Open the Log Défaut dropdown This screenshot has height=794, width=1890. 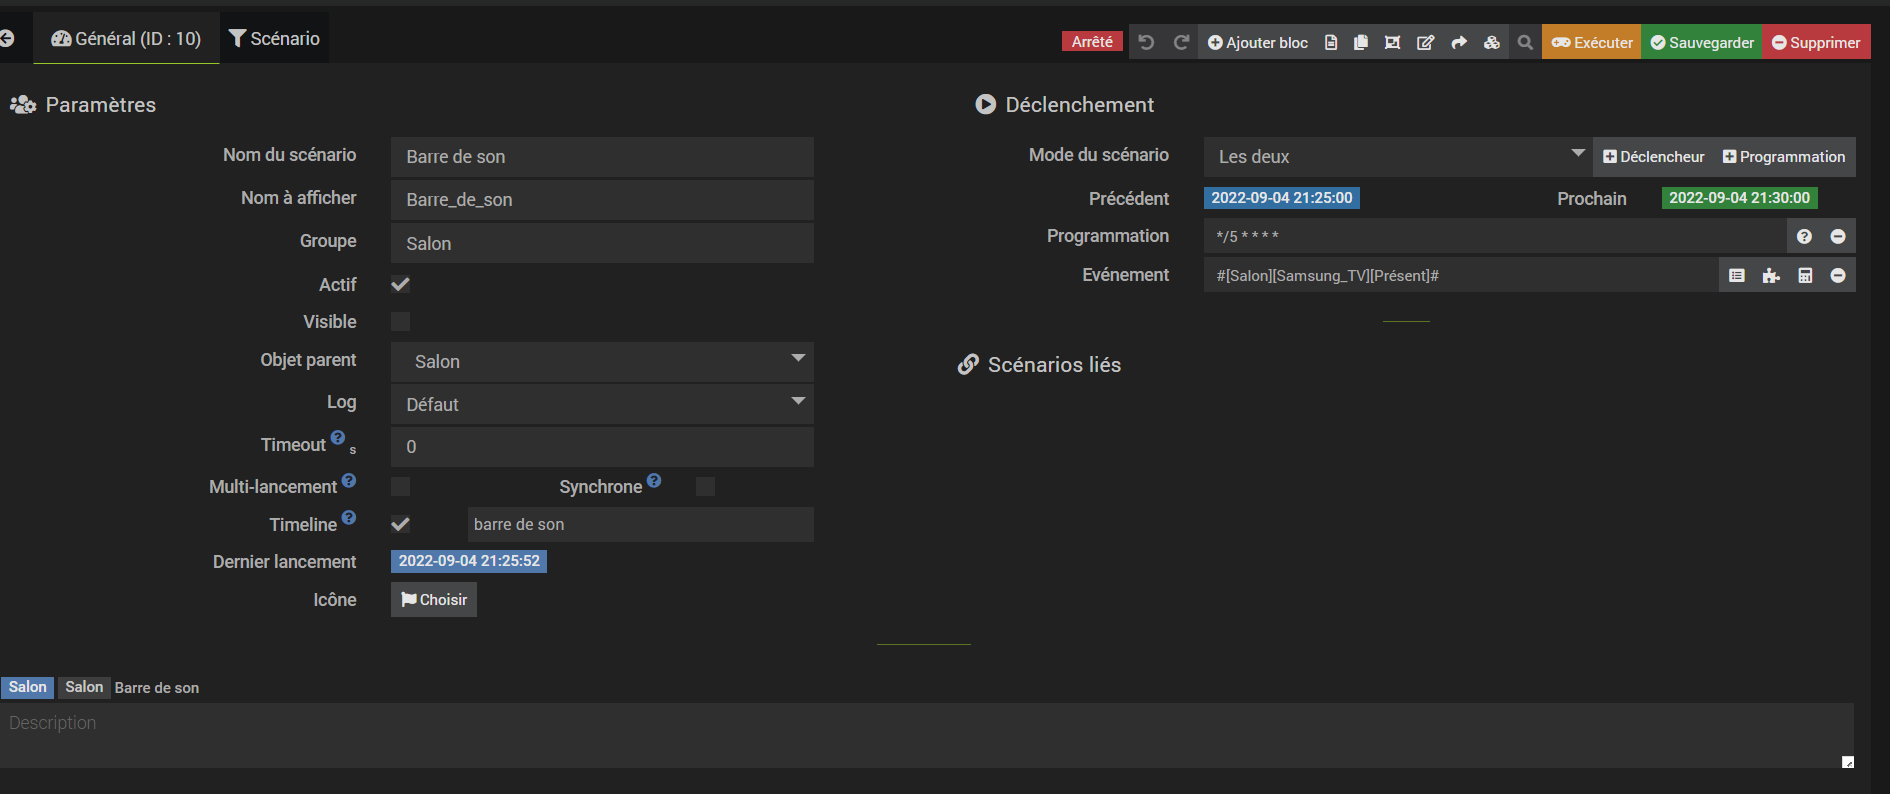click(602, 404)
